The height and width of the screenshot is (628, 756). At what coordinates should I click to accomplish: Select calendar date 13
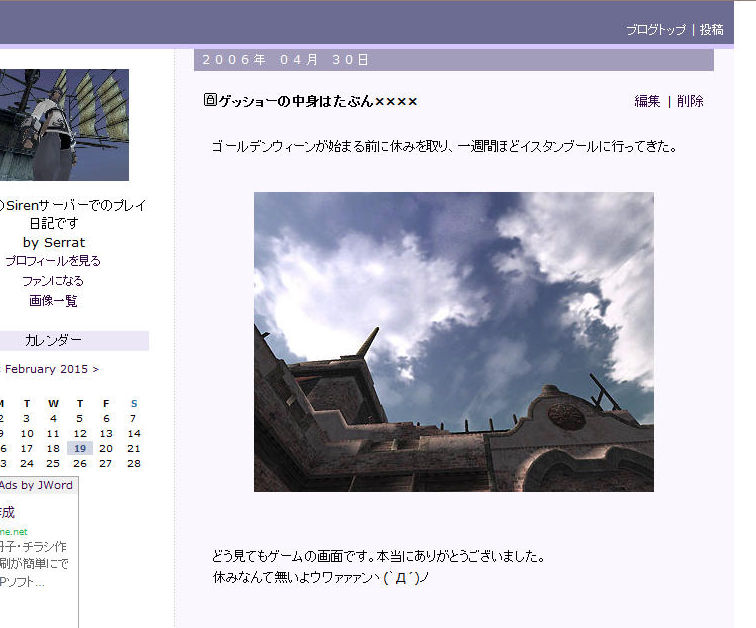106,434
